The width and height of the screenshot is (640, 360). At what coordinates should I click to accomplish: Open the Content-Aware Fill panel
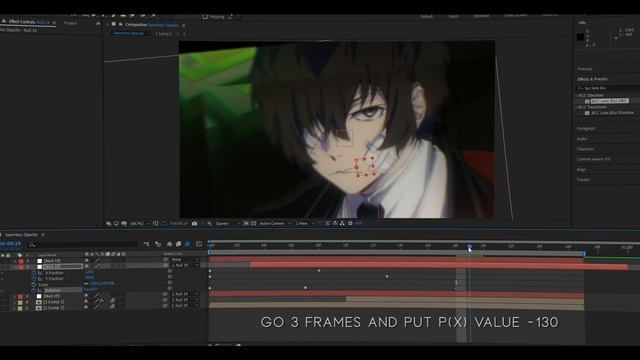coord(593,159)
